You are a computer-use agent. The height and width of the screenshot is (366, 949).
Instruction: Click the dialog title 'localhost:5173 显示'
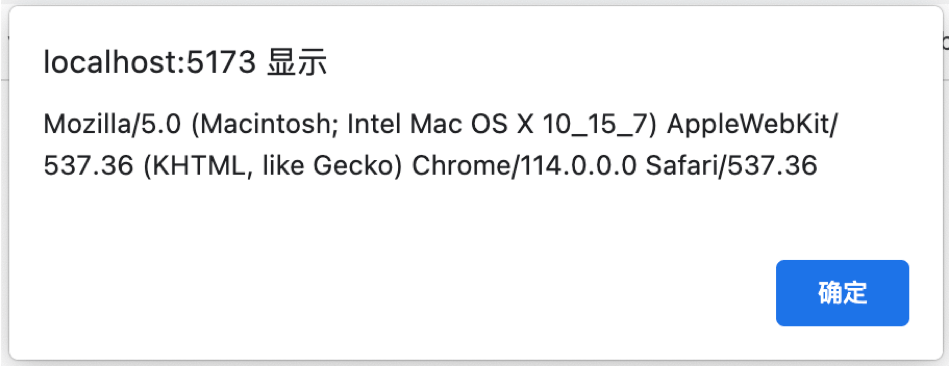pos(185,63)
